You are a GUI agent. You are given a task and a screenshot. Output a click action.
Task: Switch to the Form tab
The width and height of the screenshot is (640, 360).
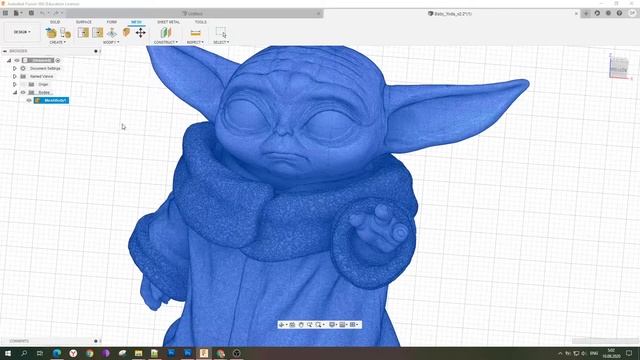tap(111, 22)
